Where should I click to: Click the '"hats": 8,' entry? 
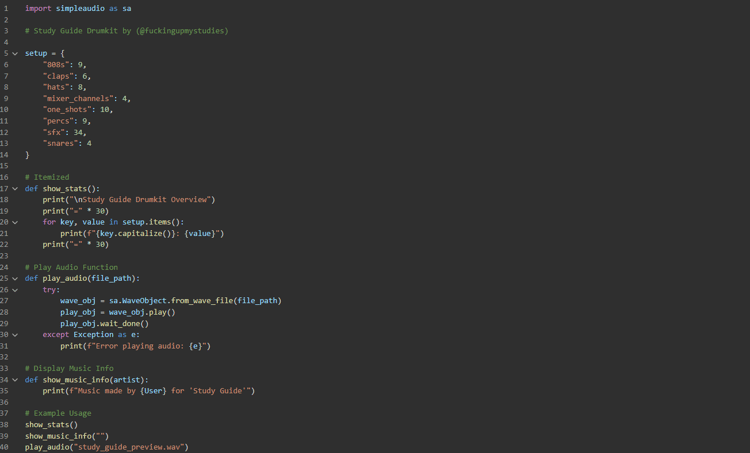pyautogui.click(x=65, y=87)
